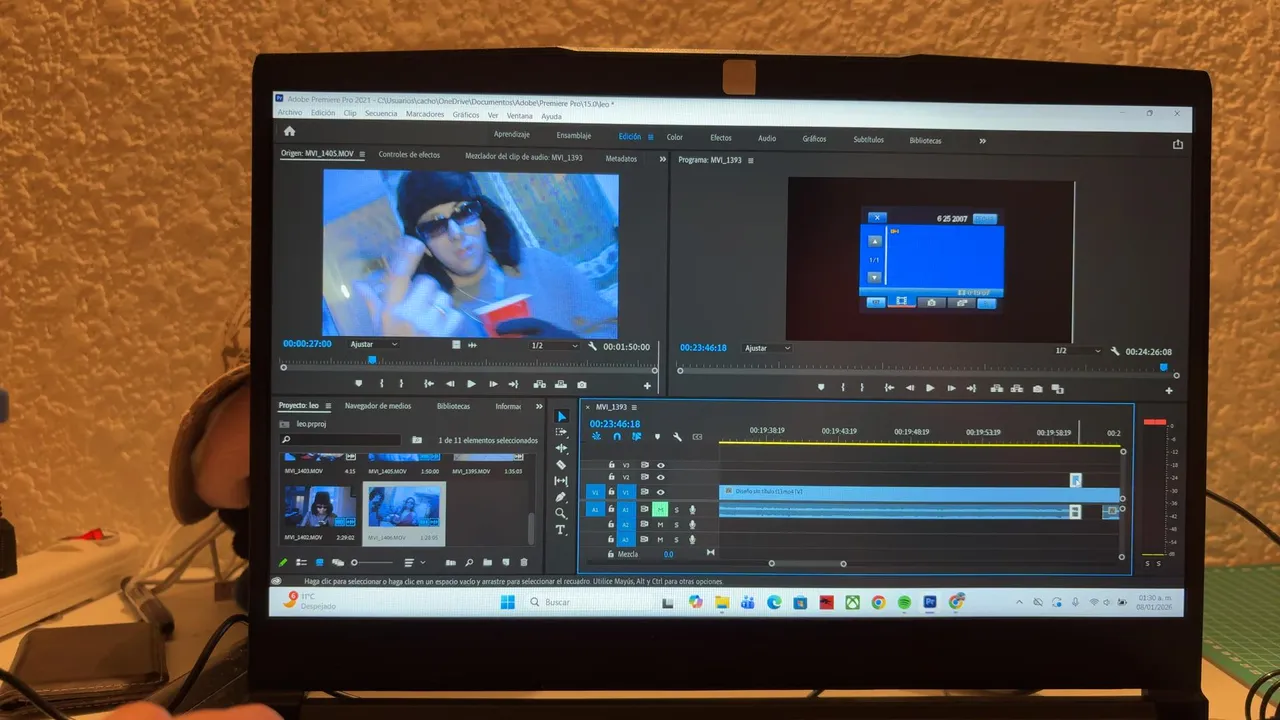Open Source monitor zoom dropdown Ajustar

coord(373,344)
